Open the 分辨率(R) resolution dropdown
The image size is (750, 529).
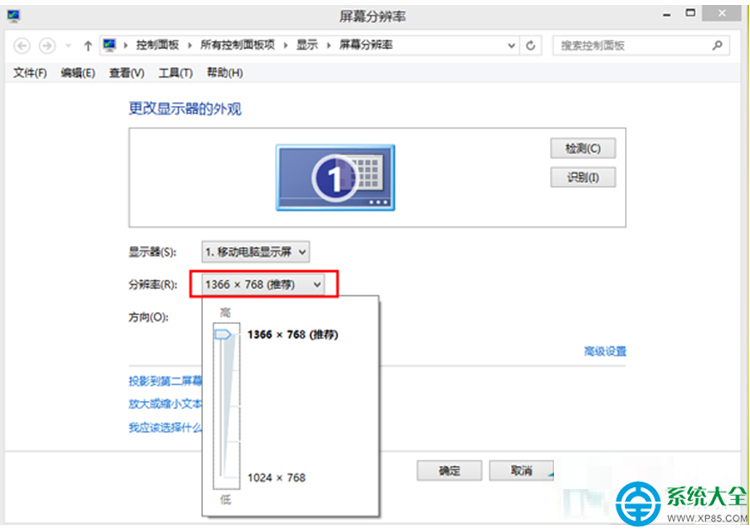pyautogui.click(x=263, y=285)
